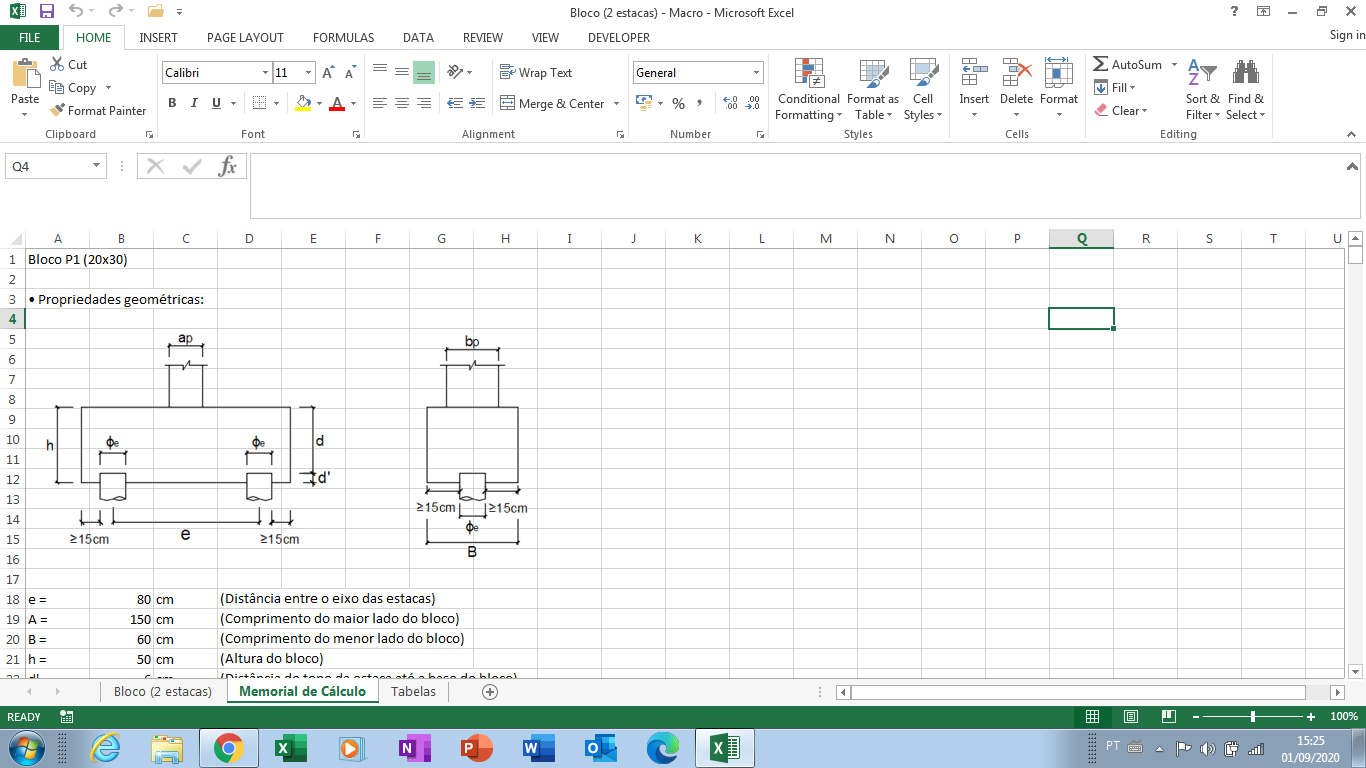The image size is (1366, 768).
Task: Apply the red Font Color
Action: point(337,103)
